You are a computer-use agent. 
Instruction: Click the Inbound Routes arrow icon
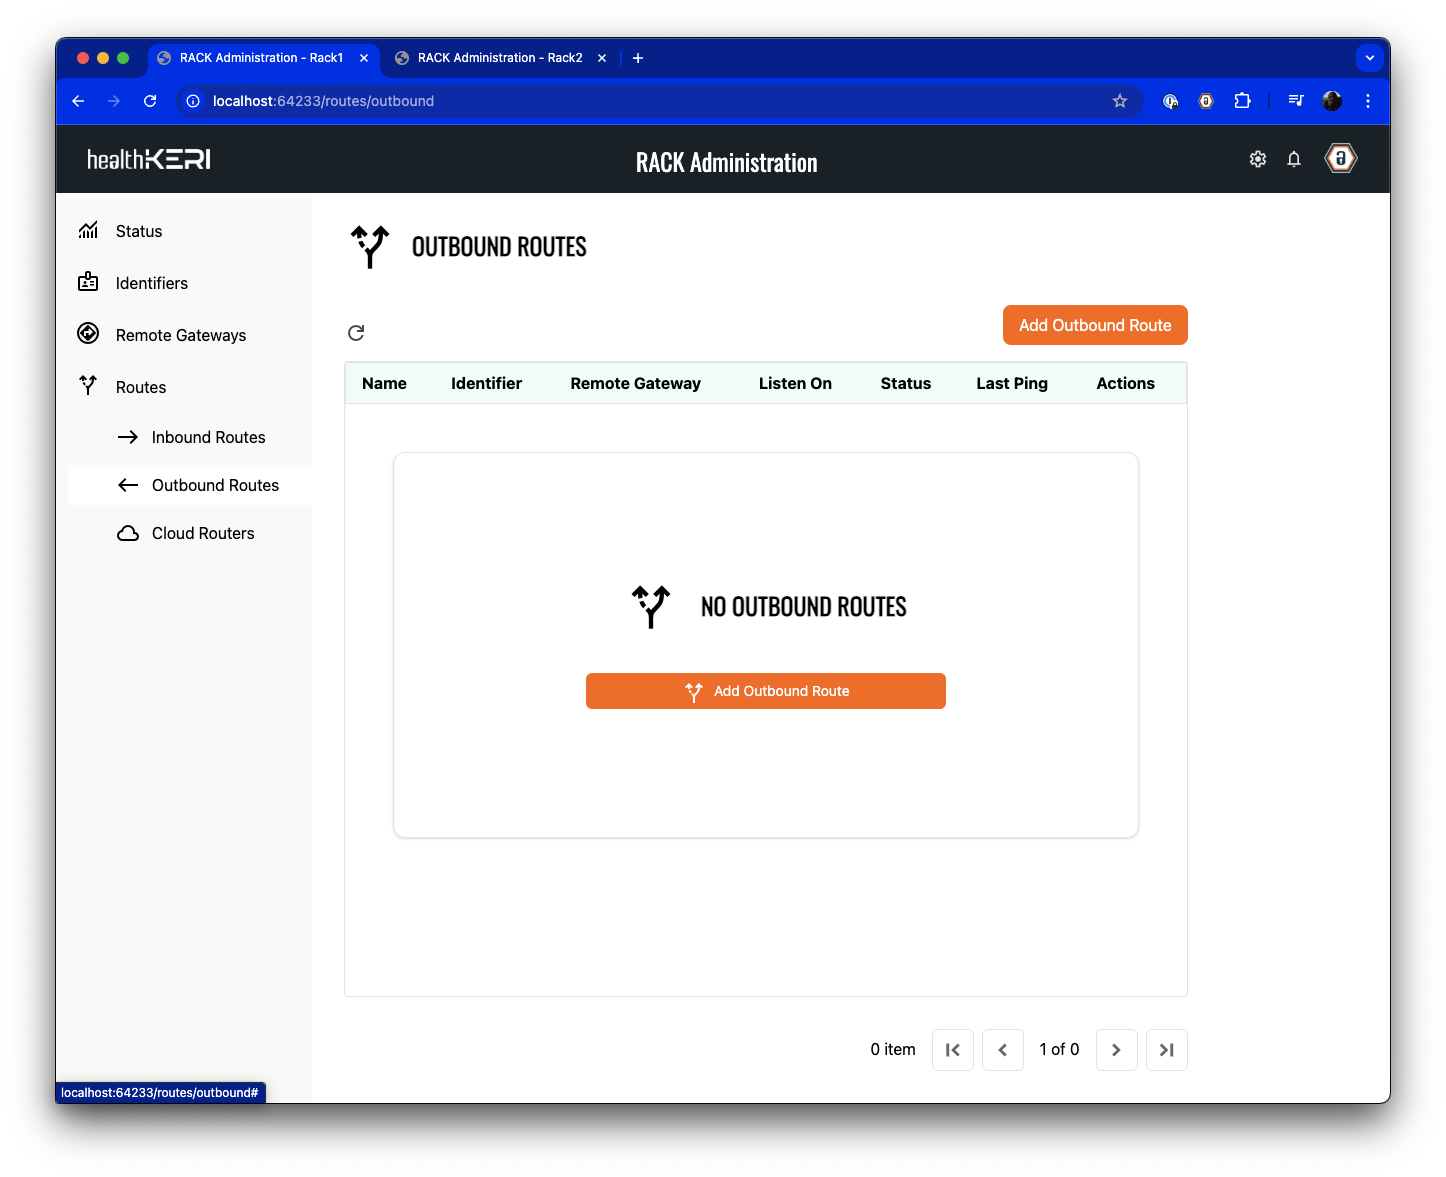tap(128, 437)
